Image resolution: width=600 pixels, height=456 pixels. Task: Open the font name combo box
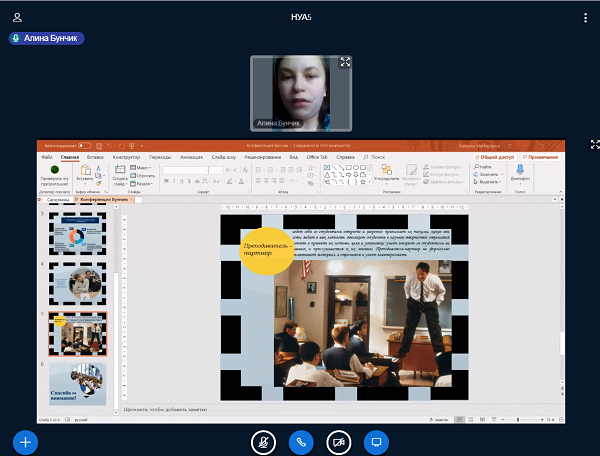[185, 170]
